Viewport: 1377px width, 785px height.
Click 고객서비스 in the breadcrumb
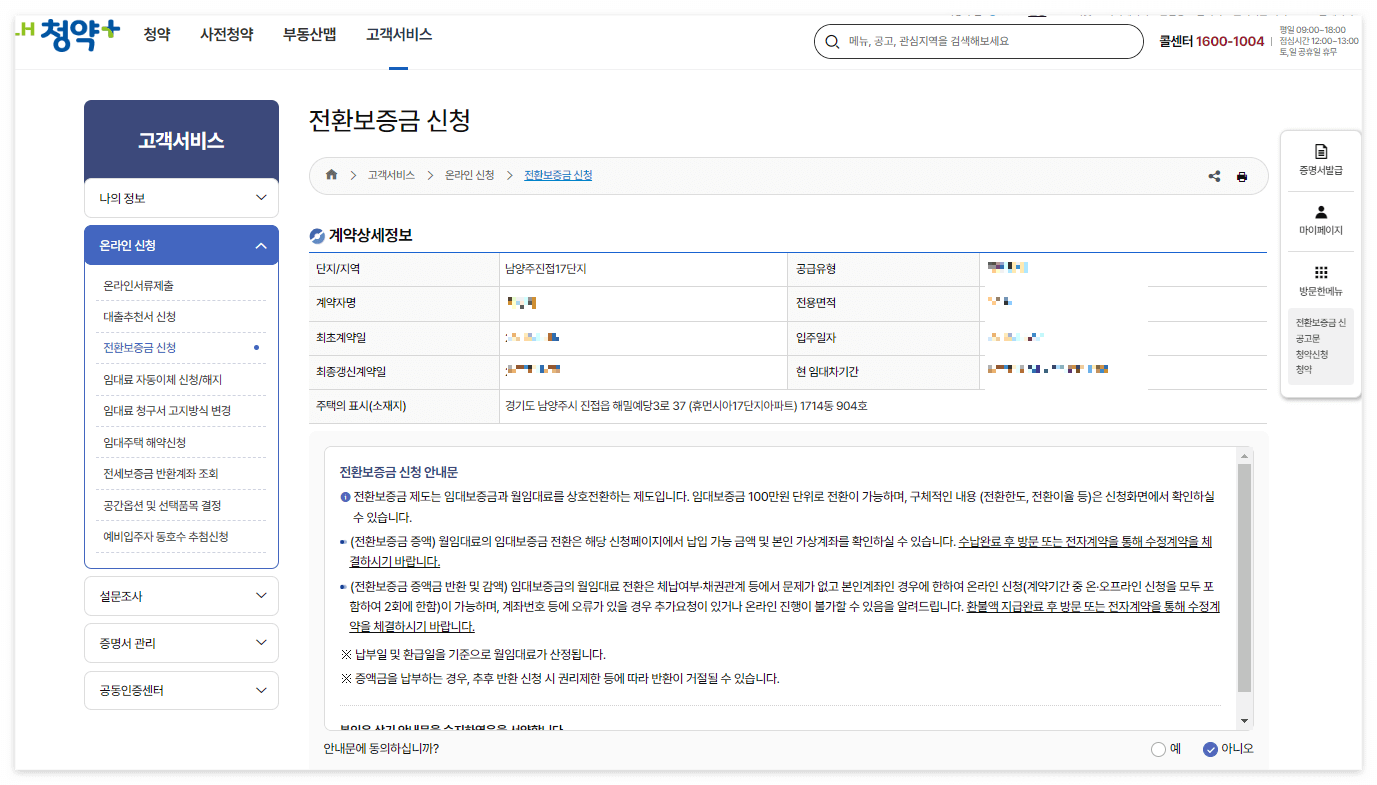point(391,175)
